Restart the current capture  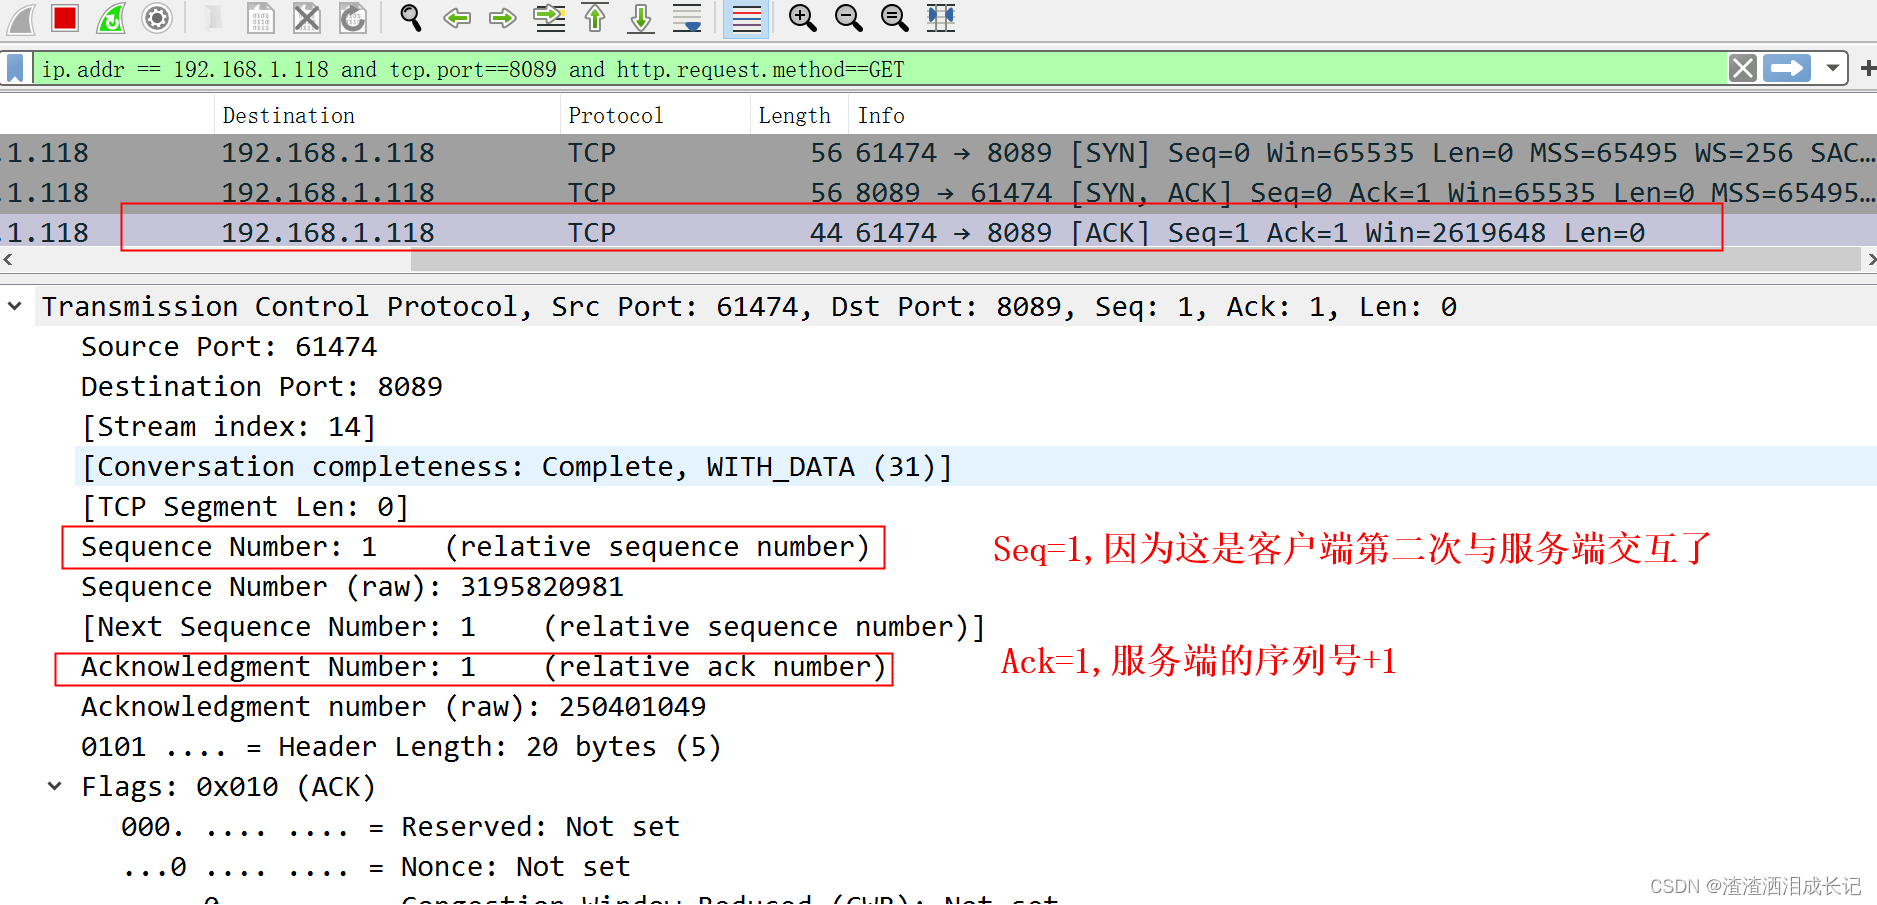click(111, 18)
